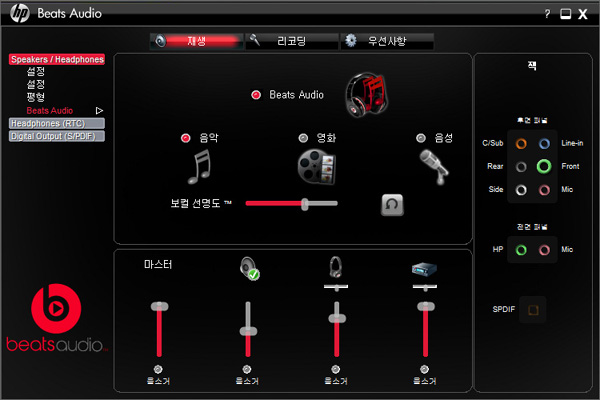Viewport: 600px width, 400px height.
Task: Mute the digital output volume channel
Action: coord(424,369)
